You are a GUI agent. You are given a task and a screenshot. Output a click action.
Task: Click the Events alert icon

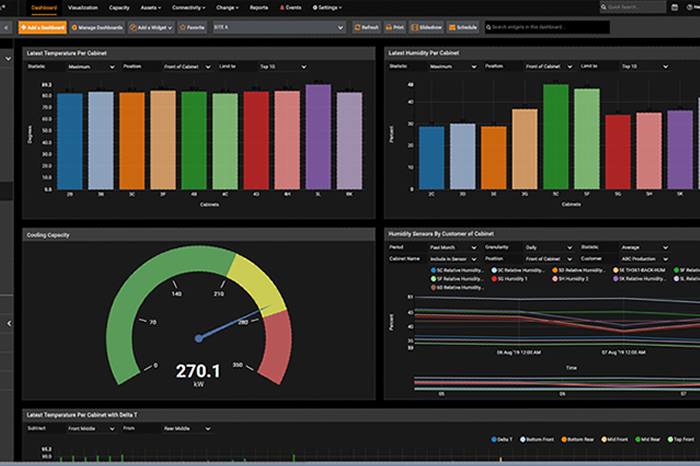click(290, 8)
